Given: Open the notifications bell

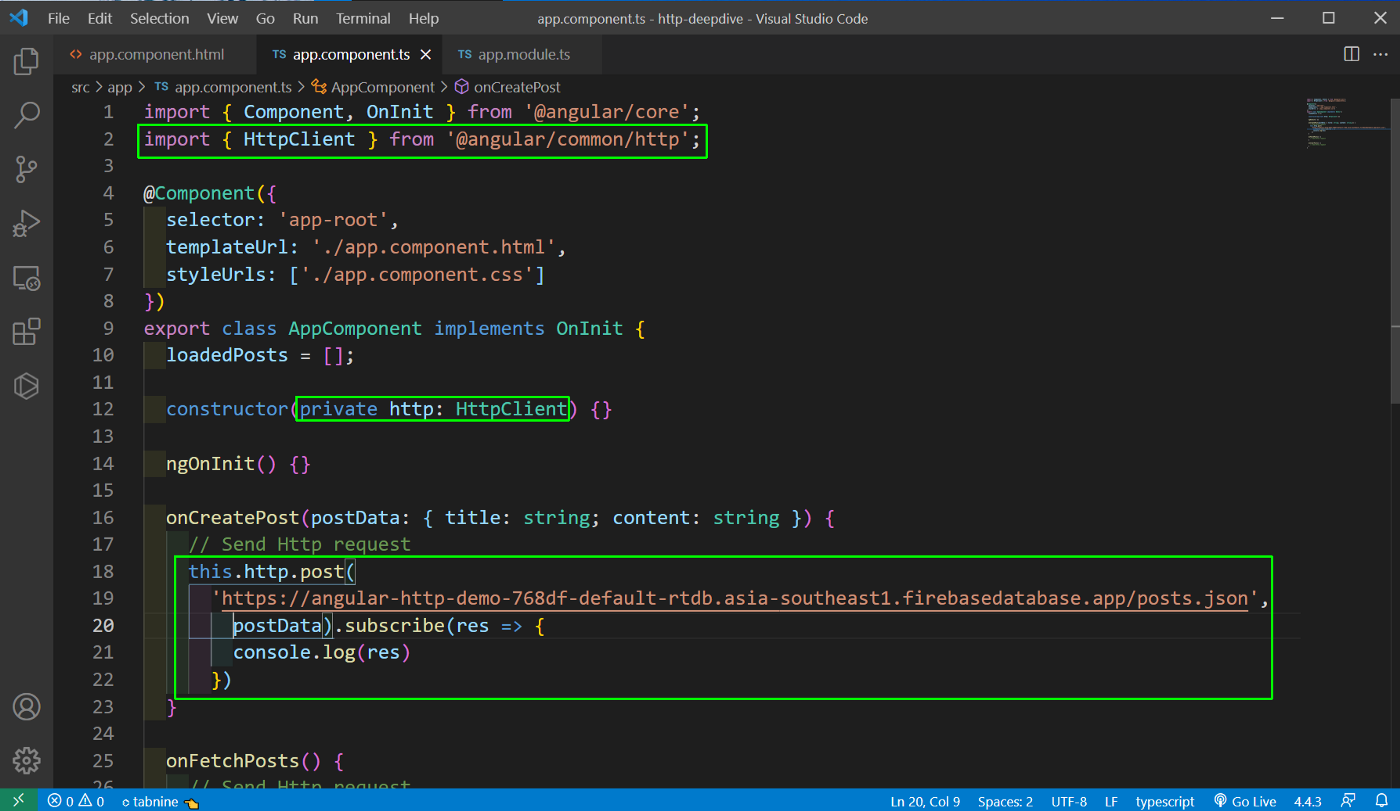Looking at the screenshot, I should coord(1381,801).
